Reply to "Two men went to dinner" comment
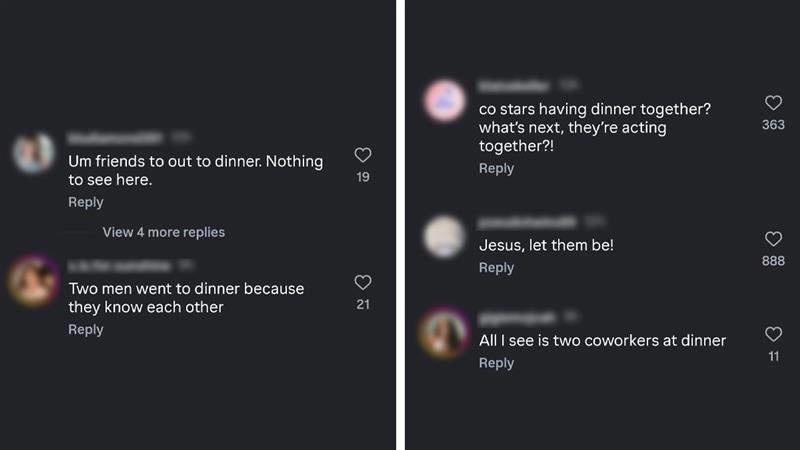The height and width of the screenshot is (450, 800). pyautogui.click(x=86, y=329)
